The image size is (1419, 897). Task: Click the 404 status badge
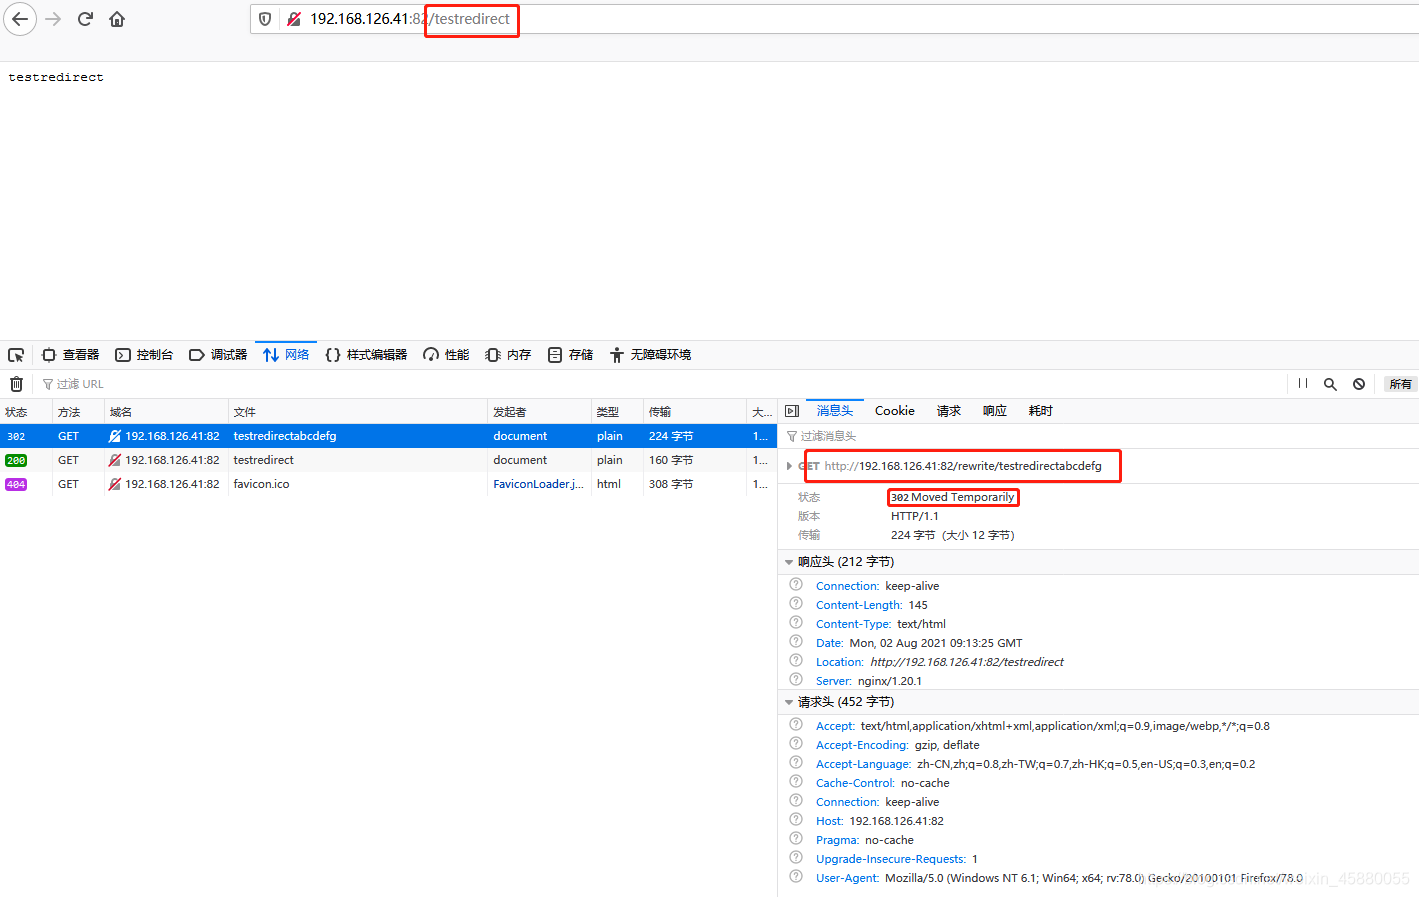click(x=16, y=484)
